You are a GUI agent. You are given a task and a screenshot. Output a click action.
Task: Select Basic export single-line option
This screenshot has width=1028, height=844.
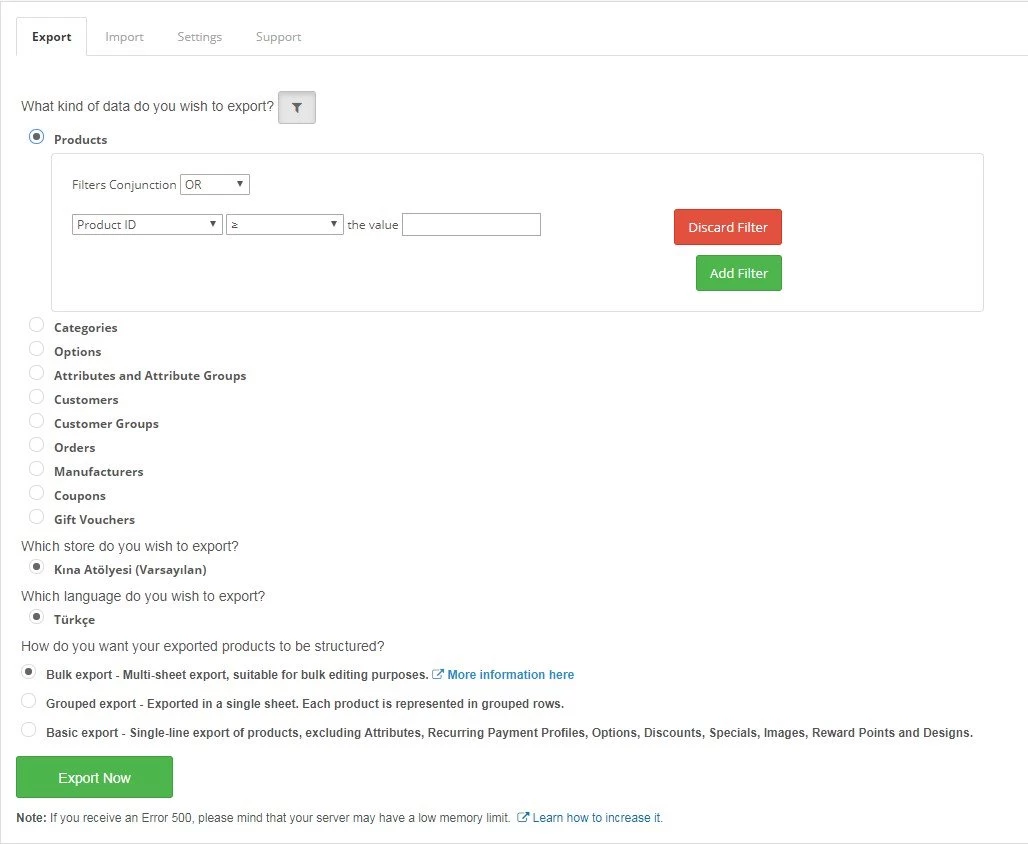coord(29,729)
